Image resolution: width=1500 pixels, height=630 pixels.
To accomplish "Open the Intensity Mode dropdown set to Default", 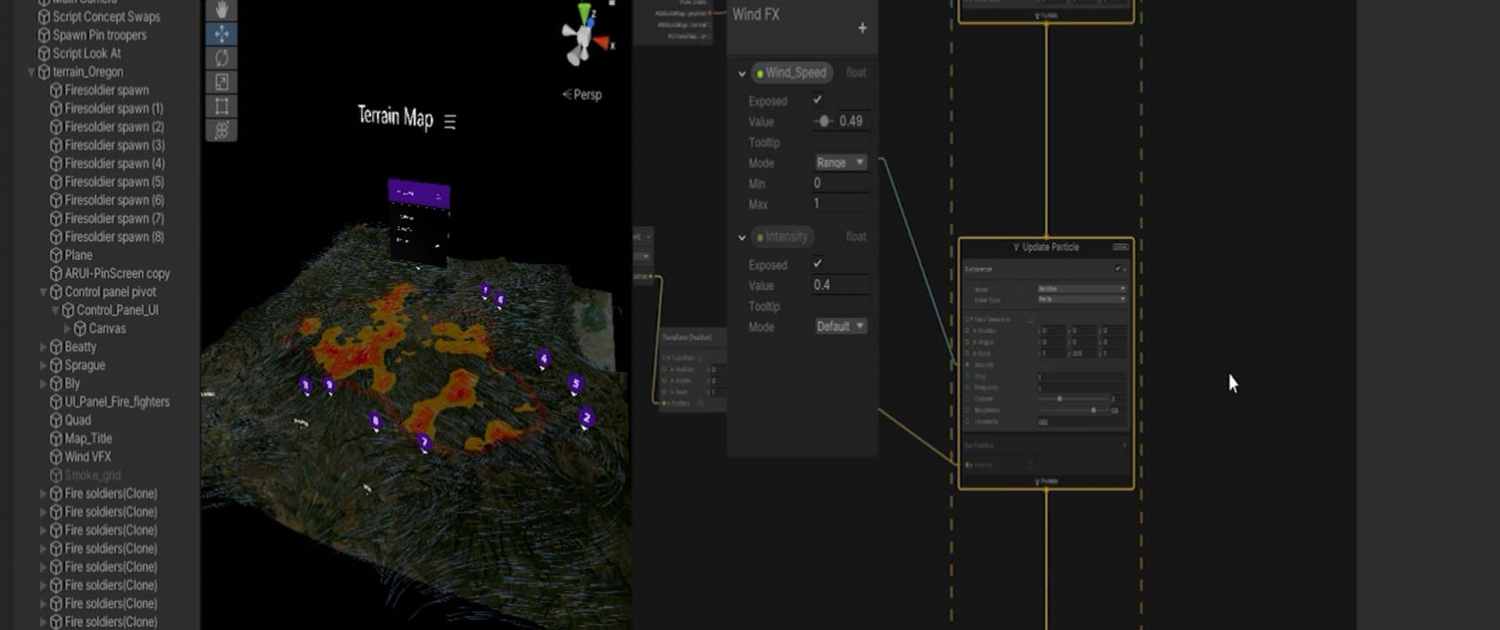I will click(840, 326).
